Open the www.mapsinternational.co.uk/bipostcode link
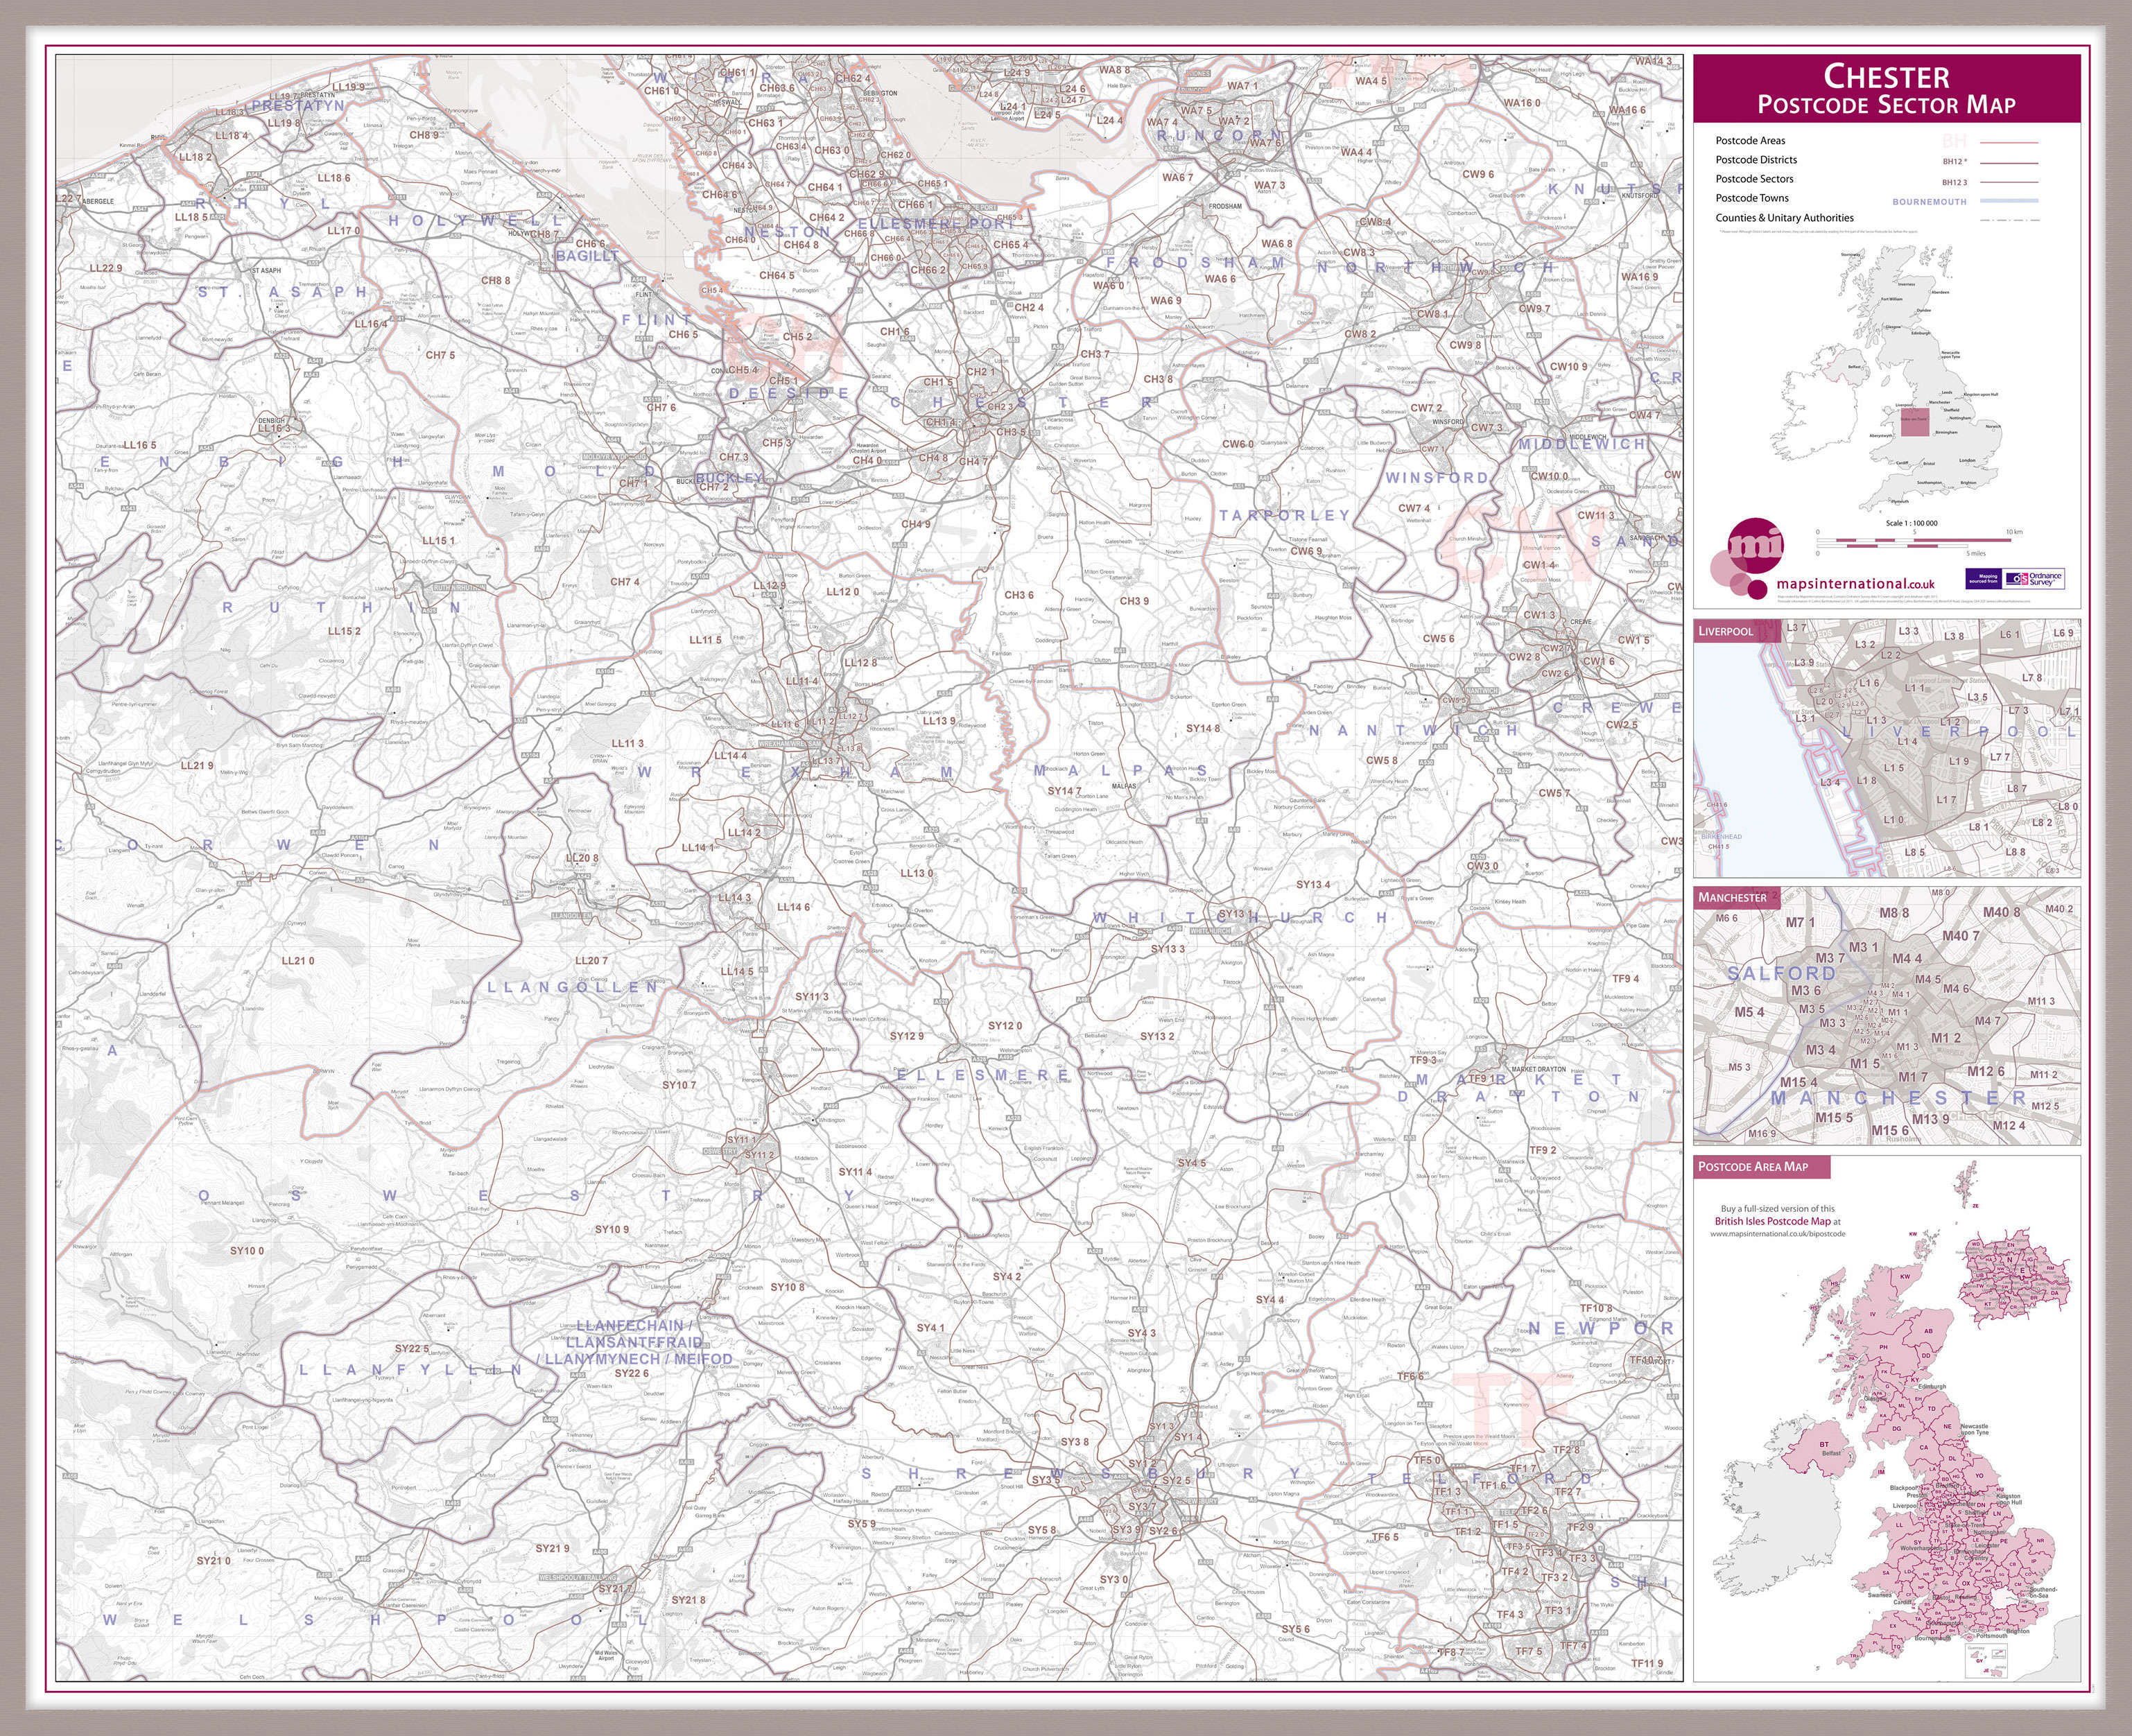Image resolution: width=2132 pixels, height=1736 pixels. click(x=1777, y=1234)
